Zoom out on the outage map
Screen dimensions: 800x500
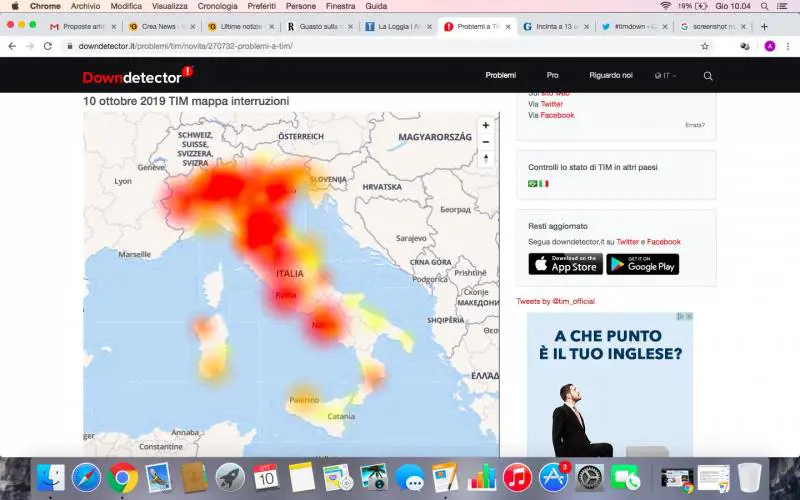click(486, 142)
